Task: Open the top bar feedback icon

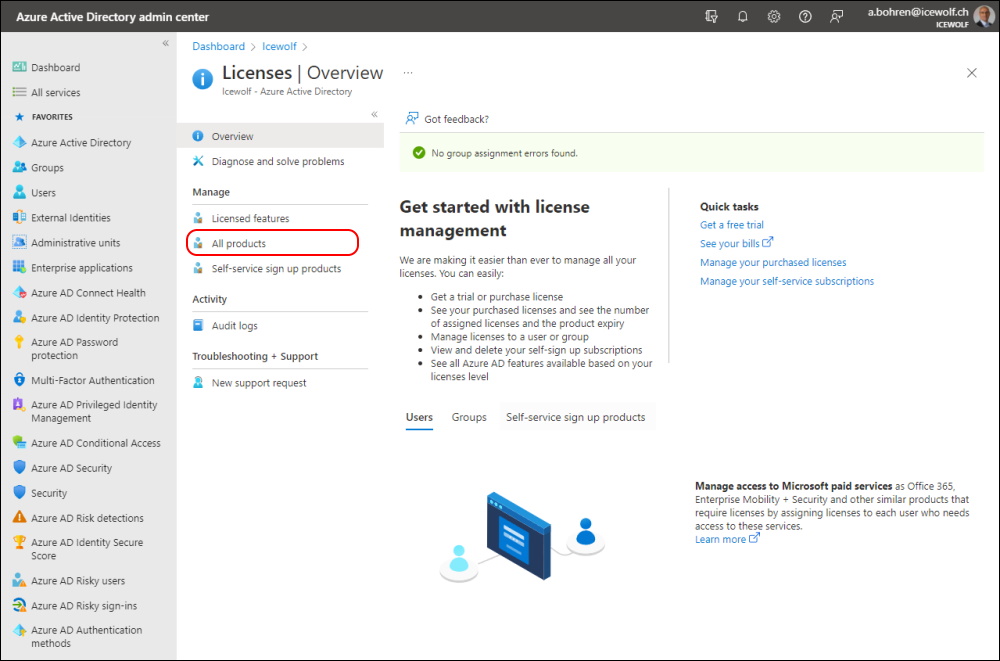Action: click(x=836, y=17)
